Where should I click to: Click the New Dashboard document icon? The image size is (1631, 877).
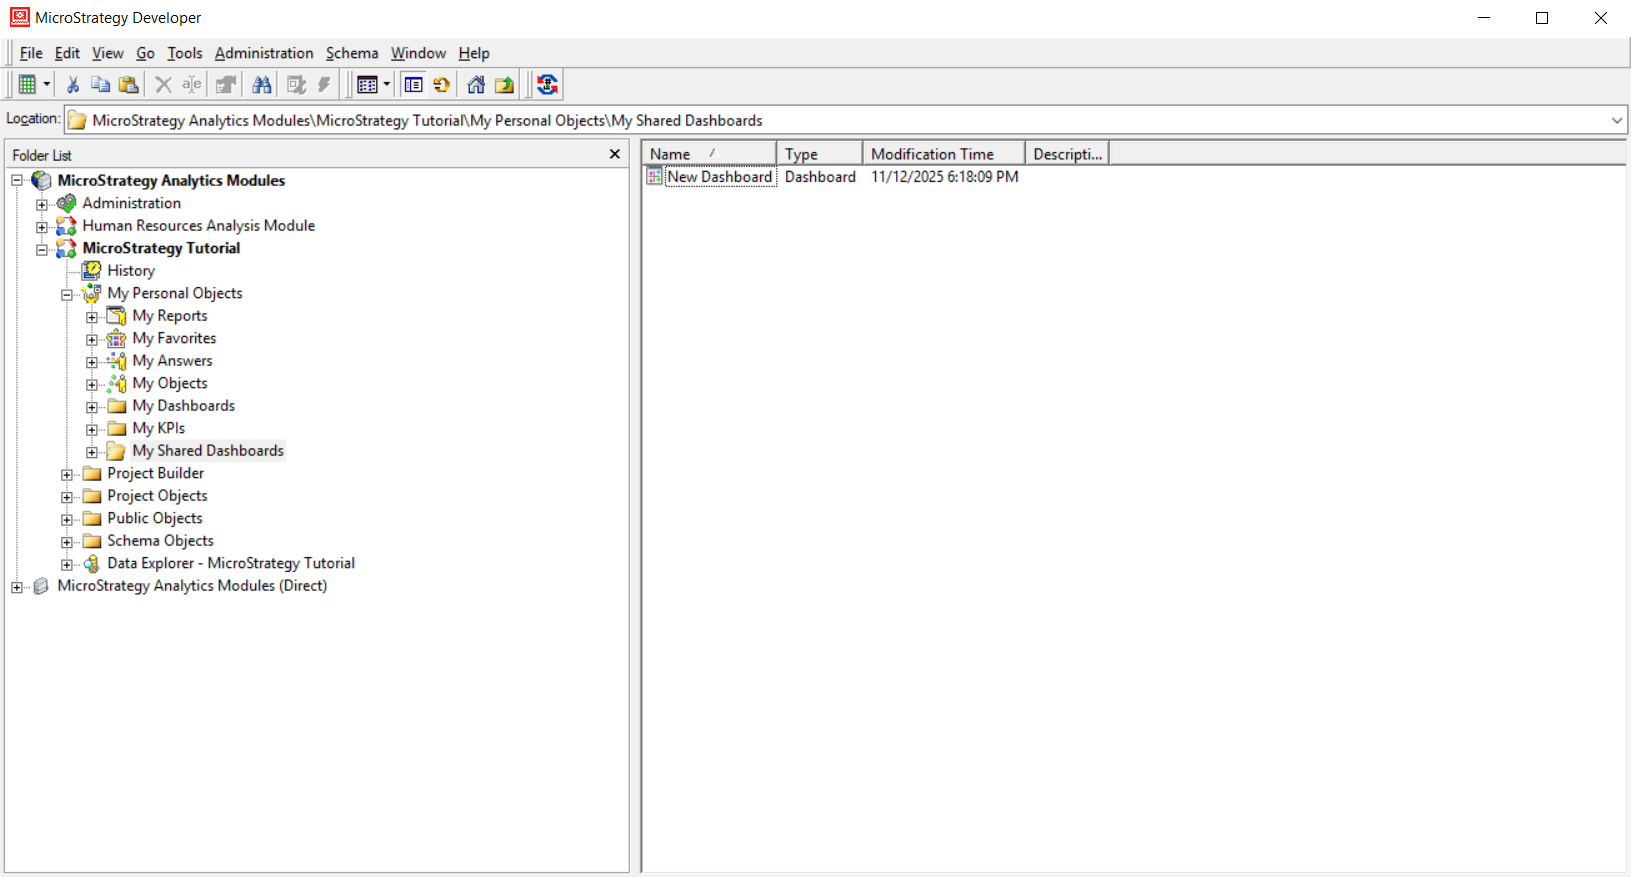click(654, 177)
